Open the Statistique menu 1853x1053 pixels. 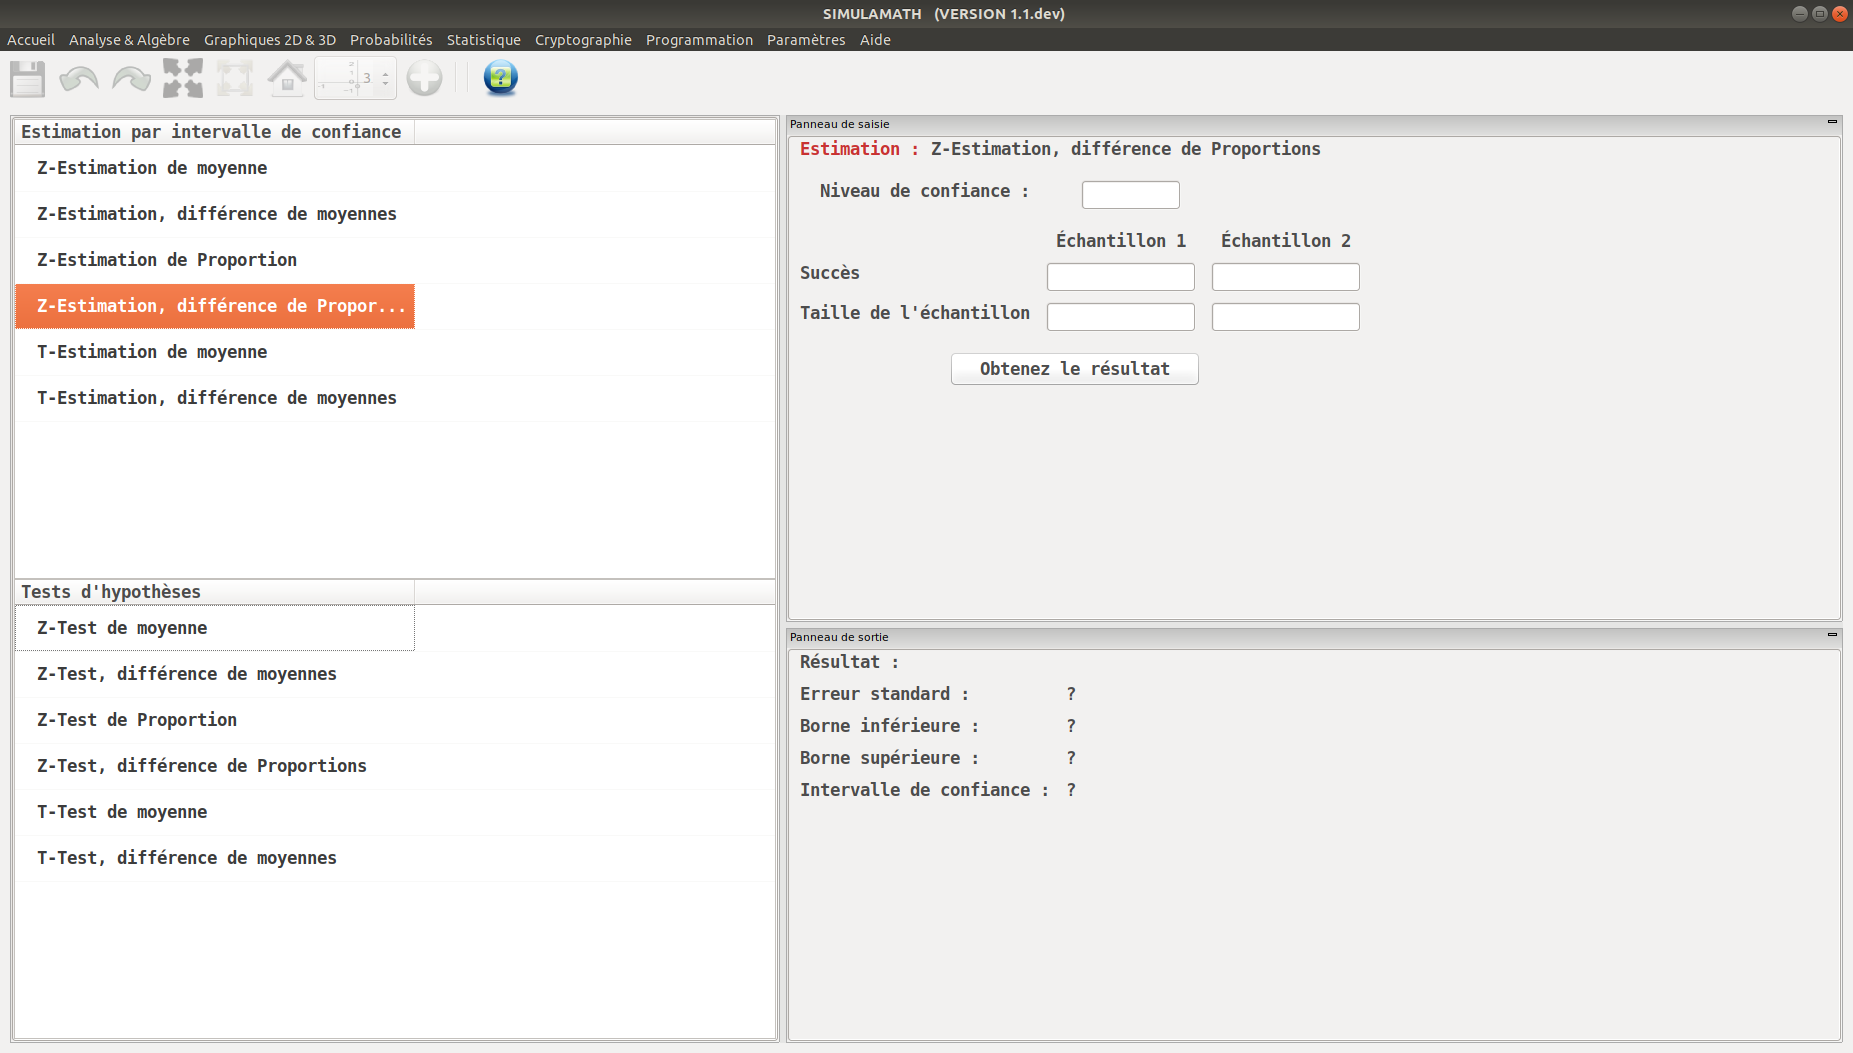(484, 40)
